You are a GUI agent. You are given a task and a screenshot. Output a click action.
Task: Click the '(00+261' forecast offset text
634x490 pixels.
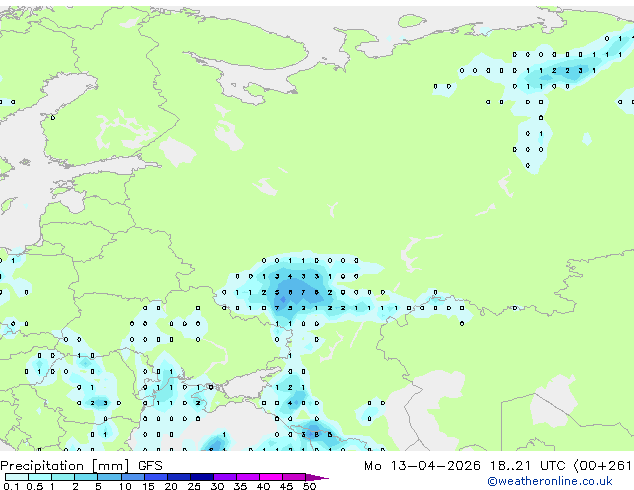[603, 466]
